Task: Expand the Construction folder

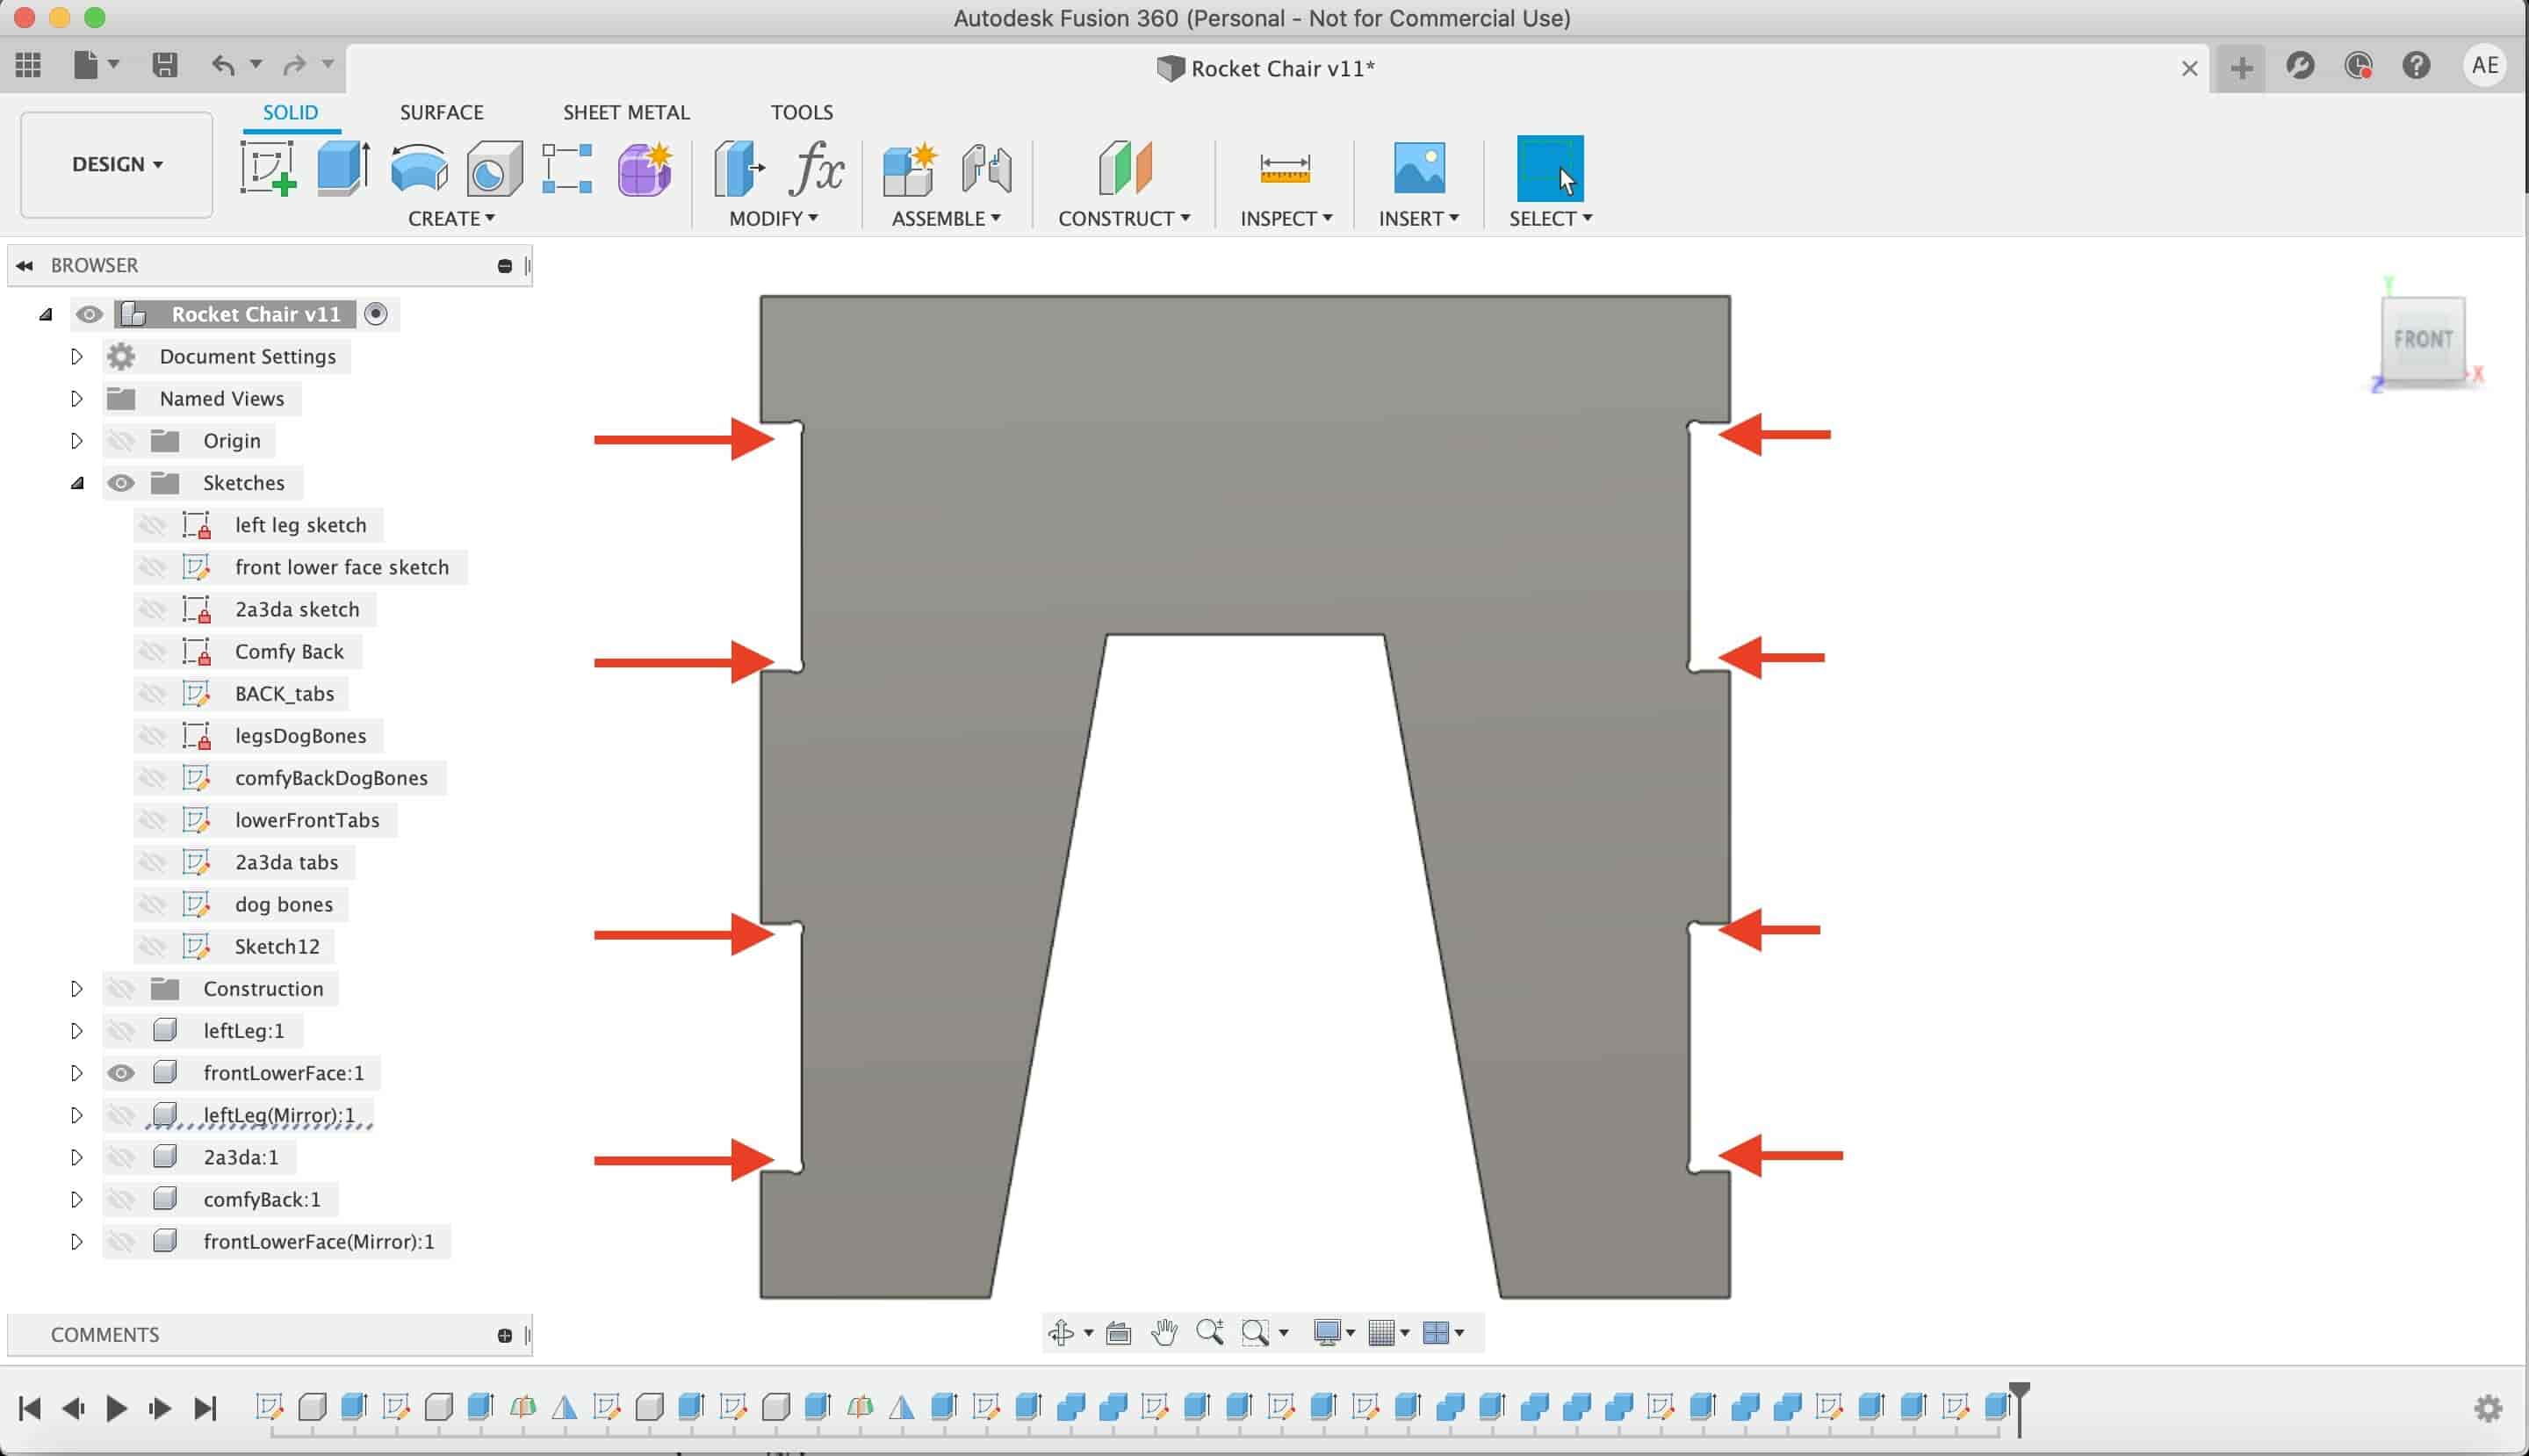Action: tap(73, 987)
